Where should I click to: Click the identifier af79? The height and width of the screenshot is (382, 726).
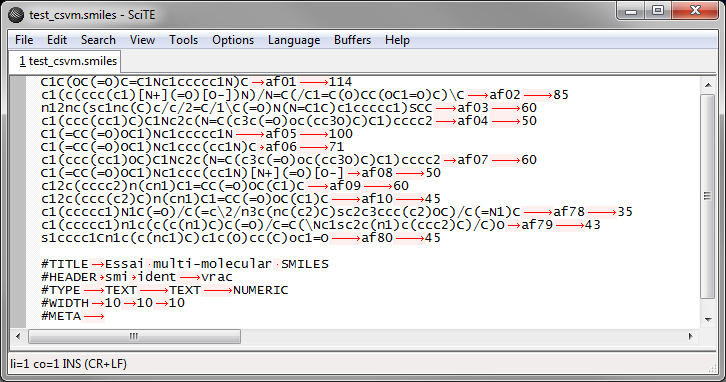pos(537,225)
